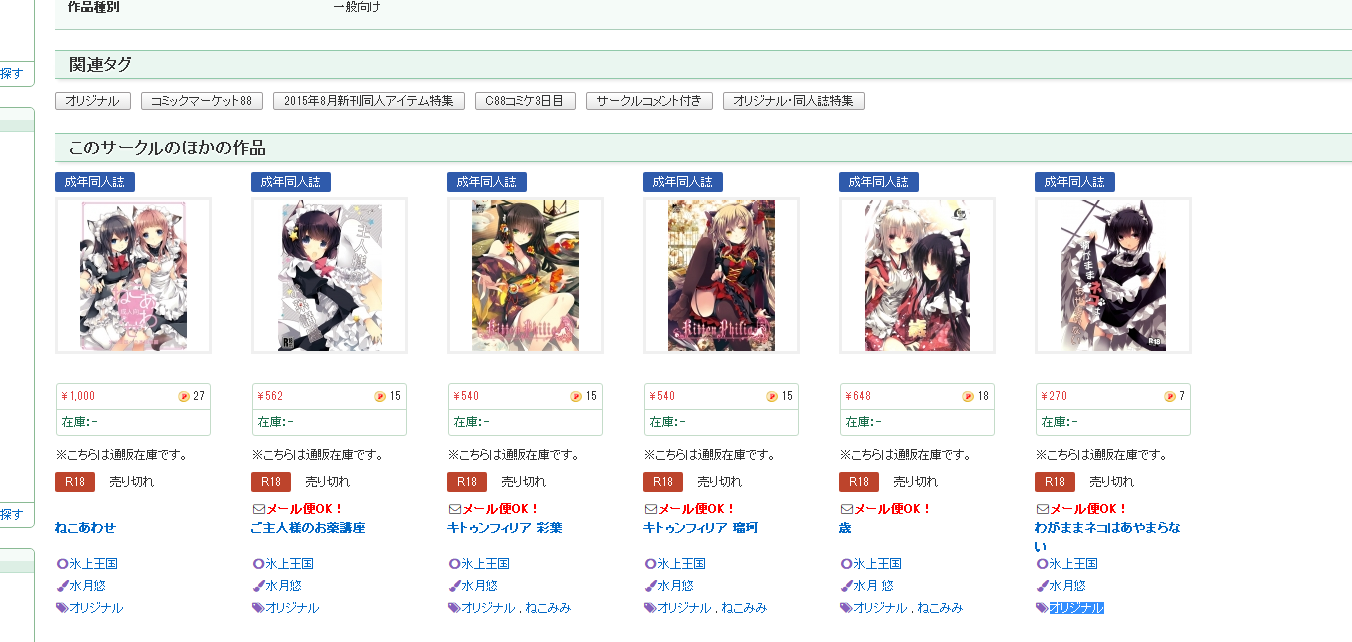Viewport: 1352px width, 642px height.
Task: Click the サークルコメント付き tag
Action: point(649,101)
